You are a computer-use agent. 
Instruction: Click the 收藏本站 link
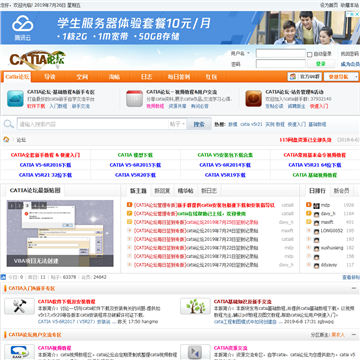point(350,5)
